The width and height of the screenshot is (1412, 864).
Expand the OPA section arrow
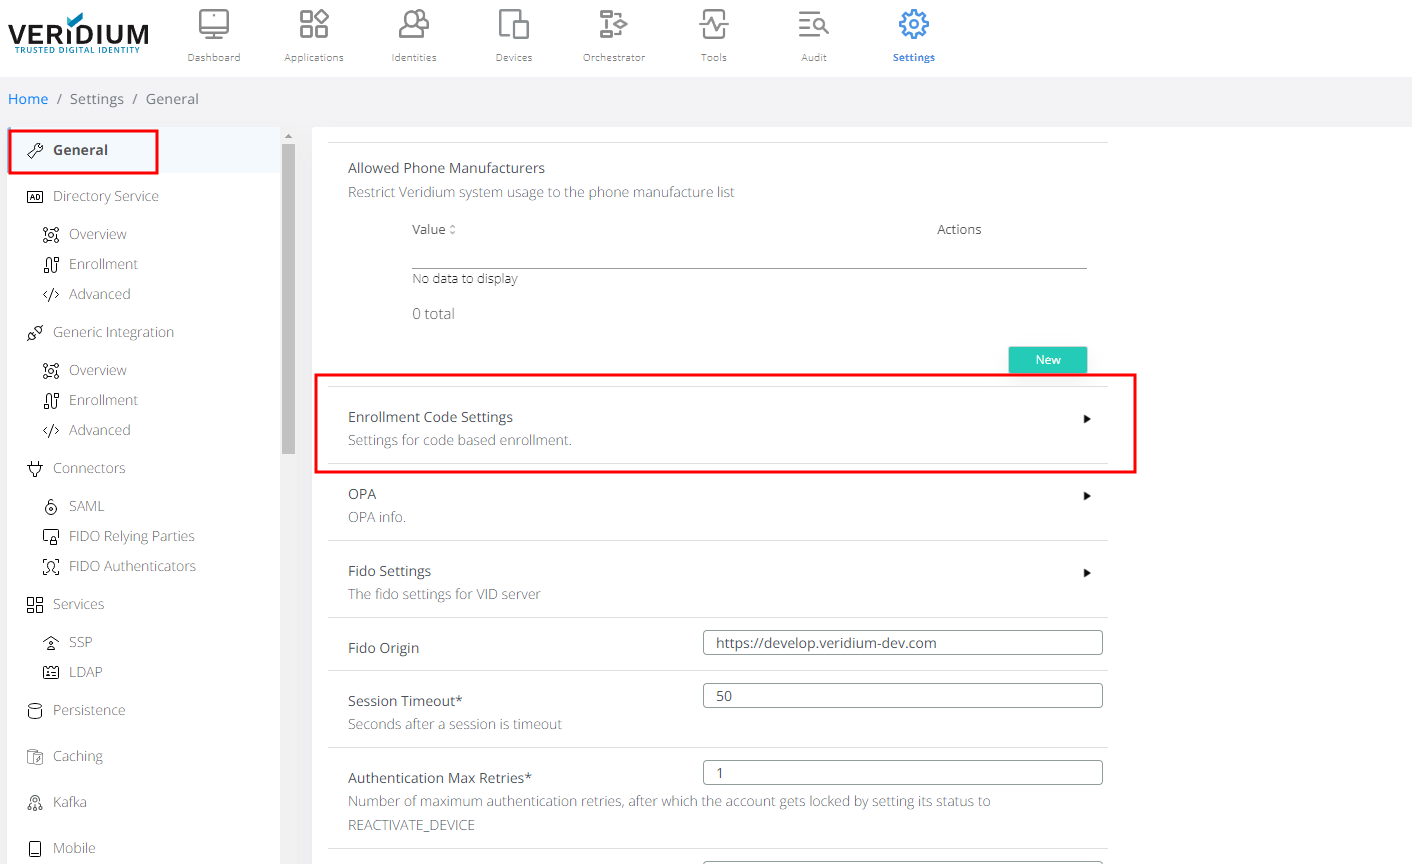(1087, 496)
